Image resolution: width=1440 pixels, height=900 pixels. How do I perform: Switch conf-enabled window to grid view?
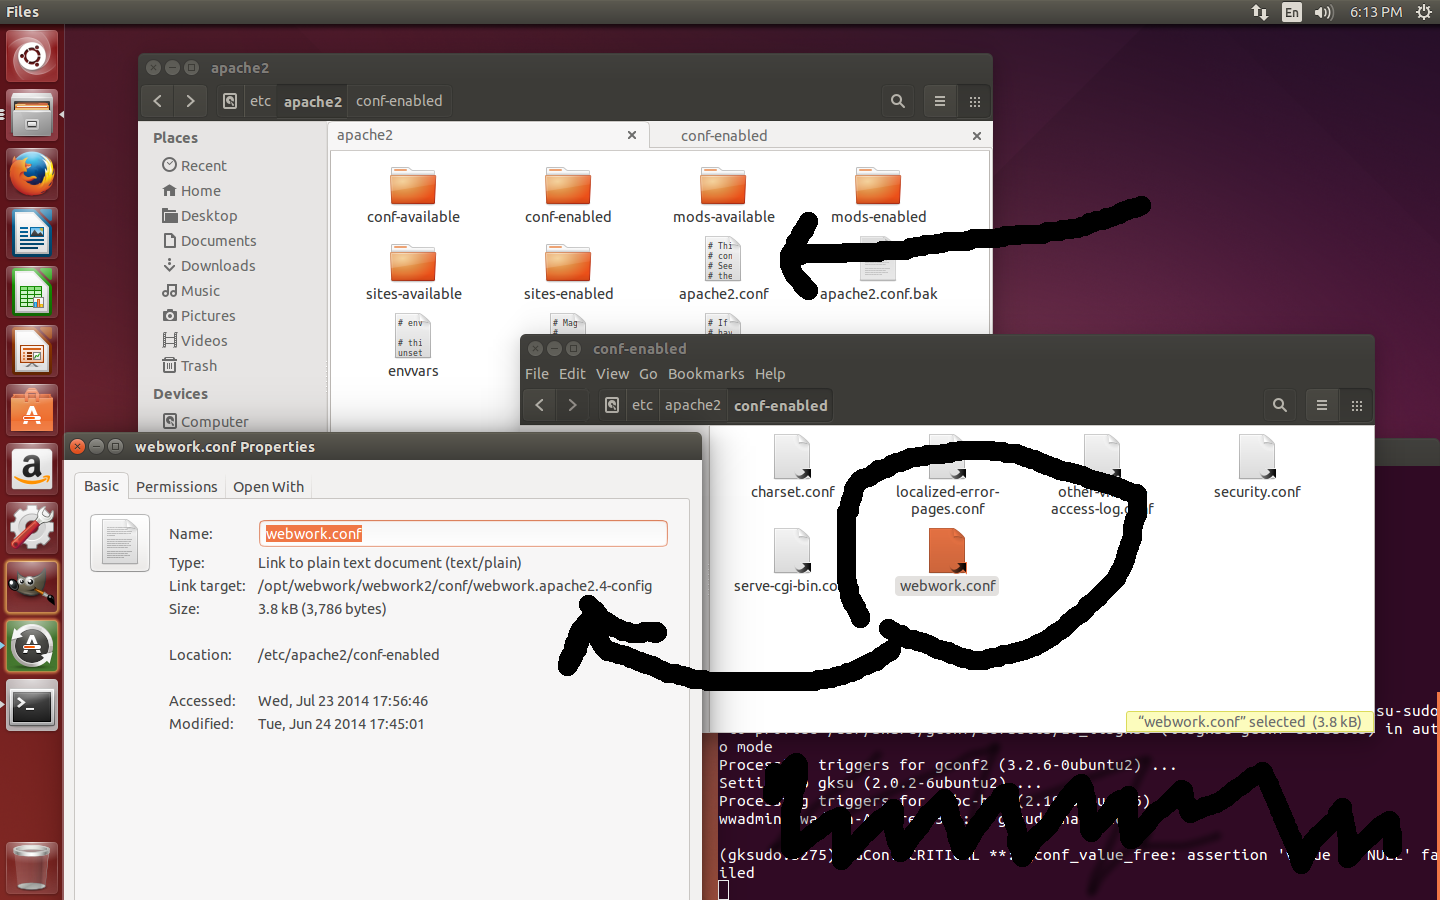click(x=1357, y=405)
